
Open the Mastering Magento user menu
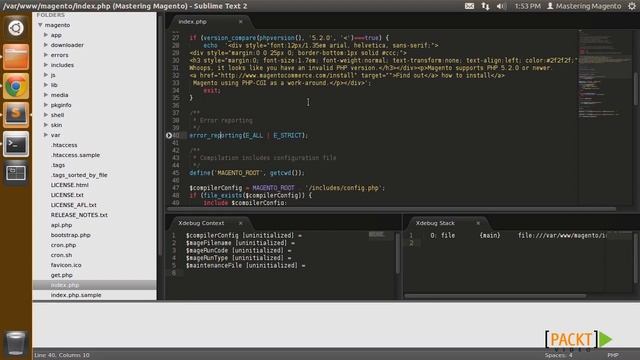[x=584, y=6]
